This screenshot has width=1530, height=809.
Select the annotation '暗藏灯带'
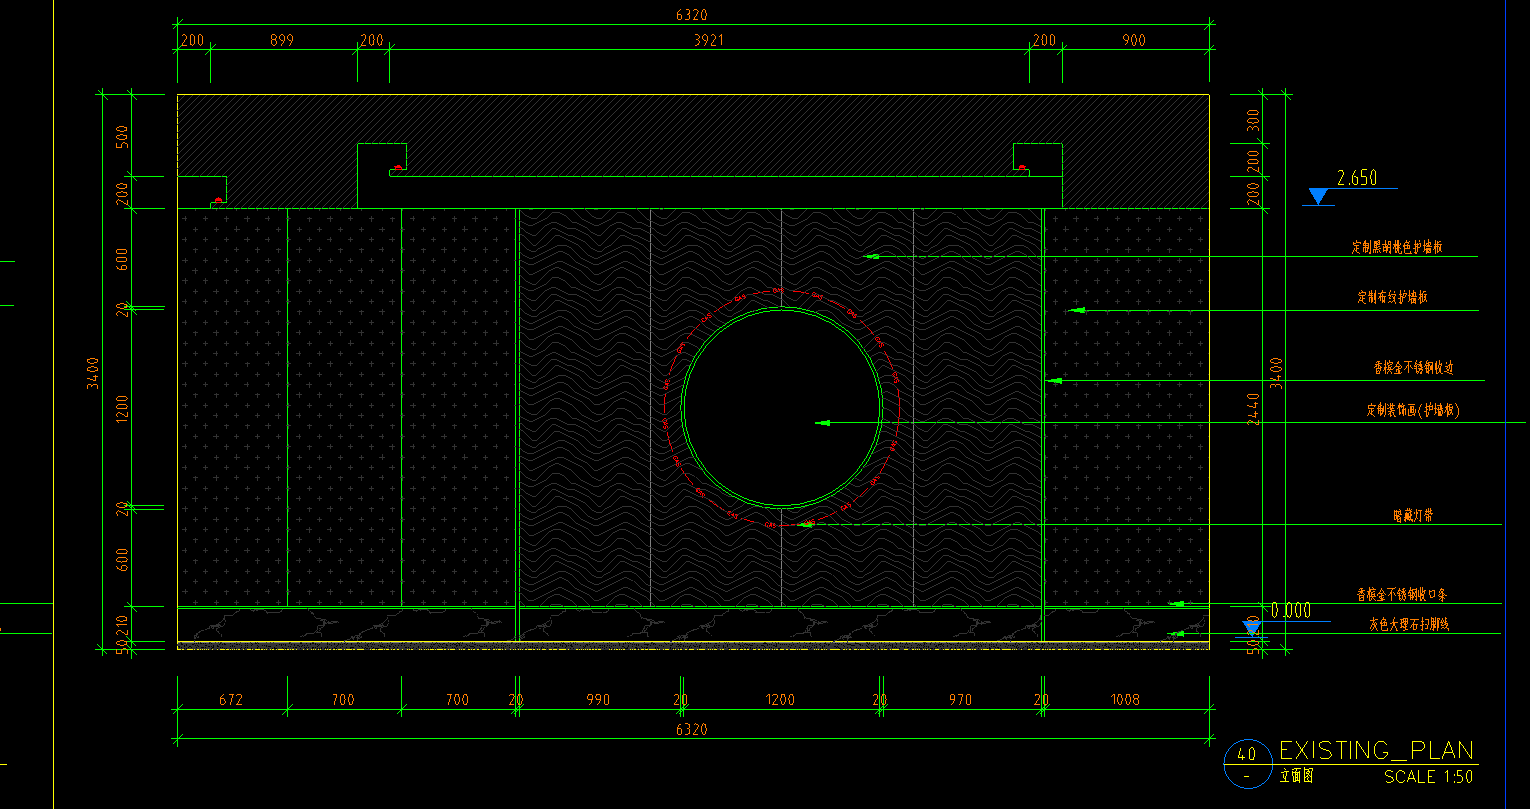click(x=1413, y=516)
